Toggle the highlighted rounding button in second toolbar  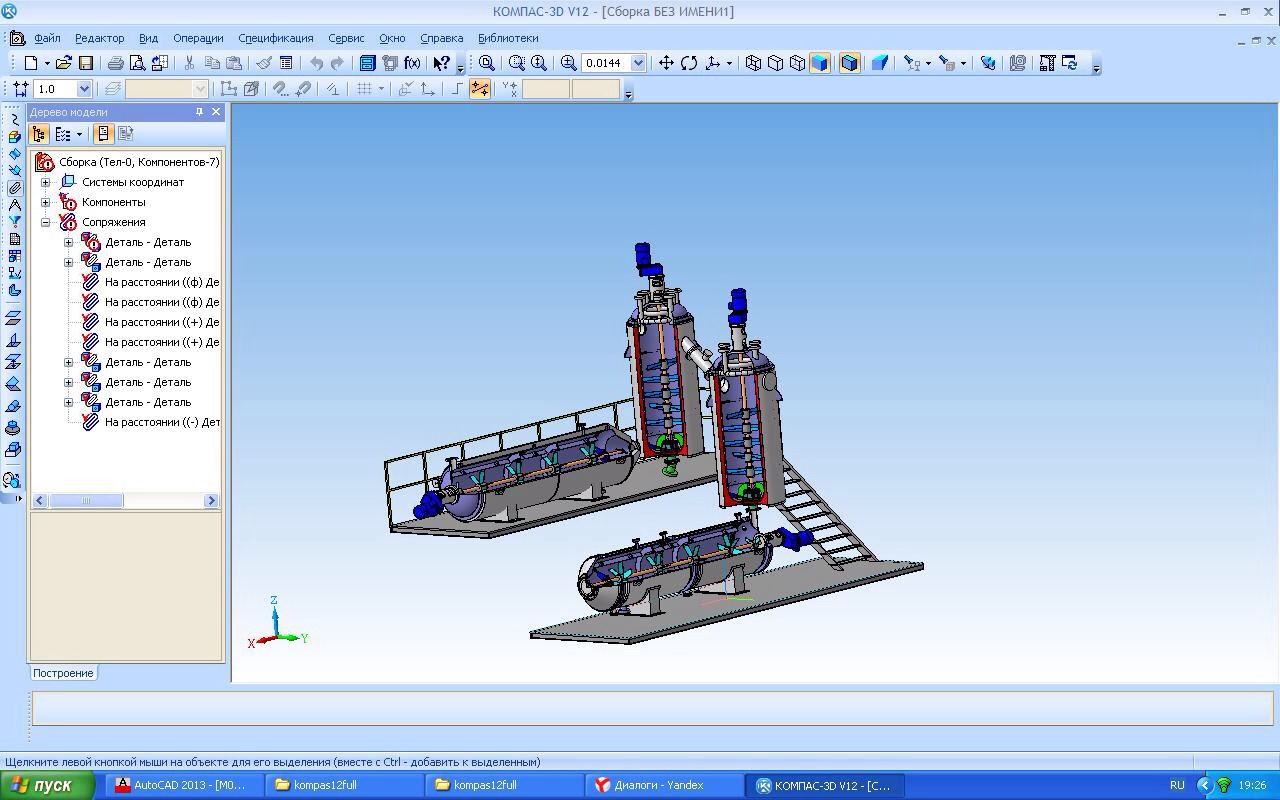(x=479, y=89)
